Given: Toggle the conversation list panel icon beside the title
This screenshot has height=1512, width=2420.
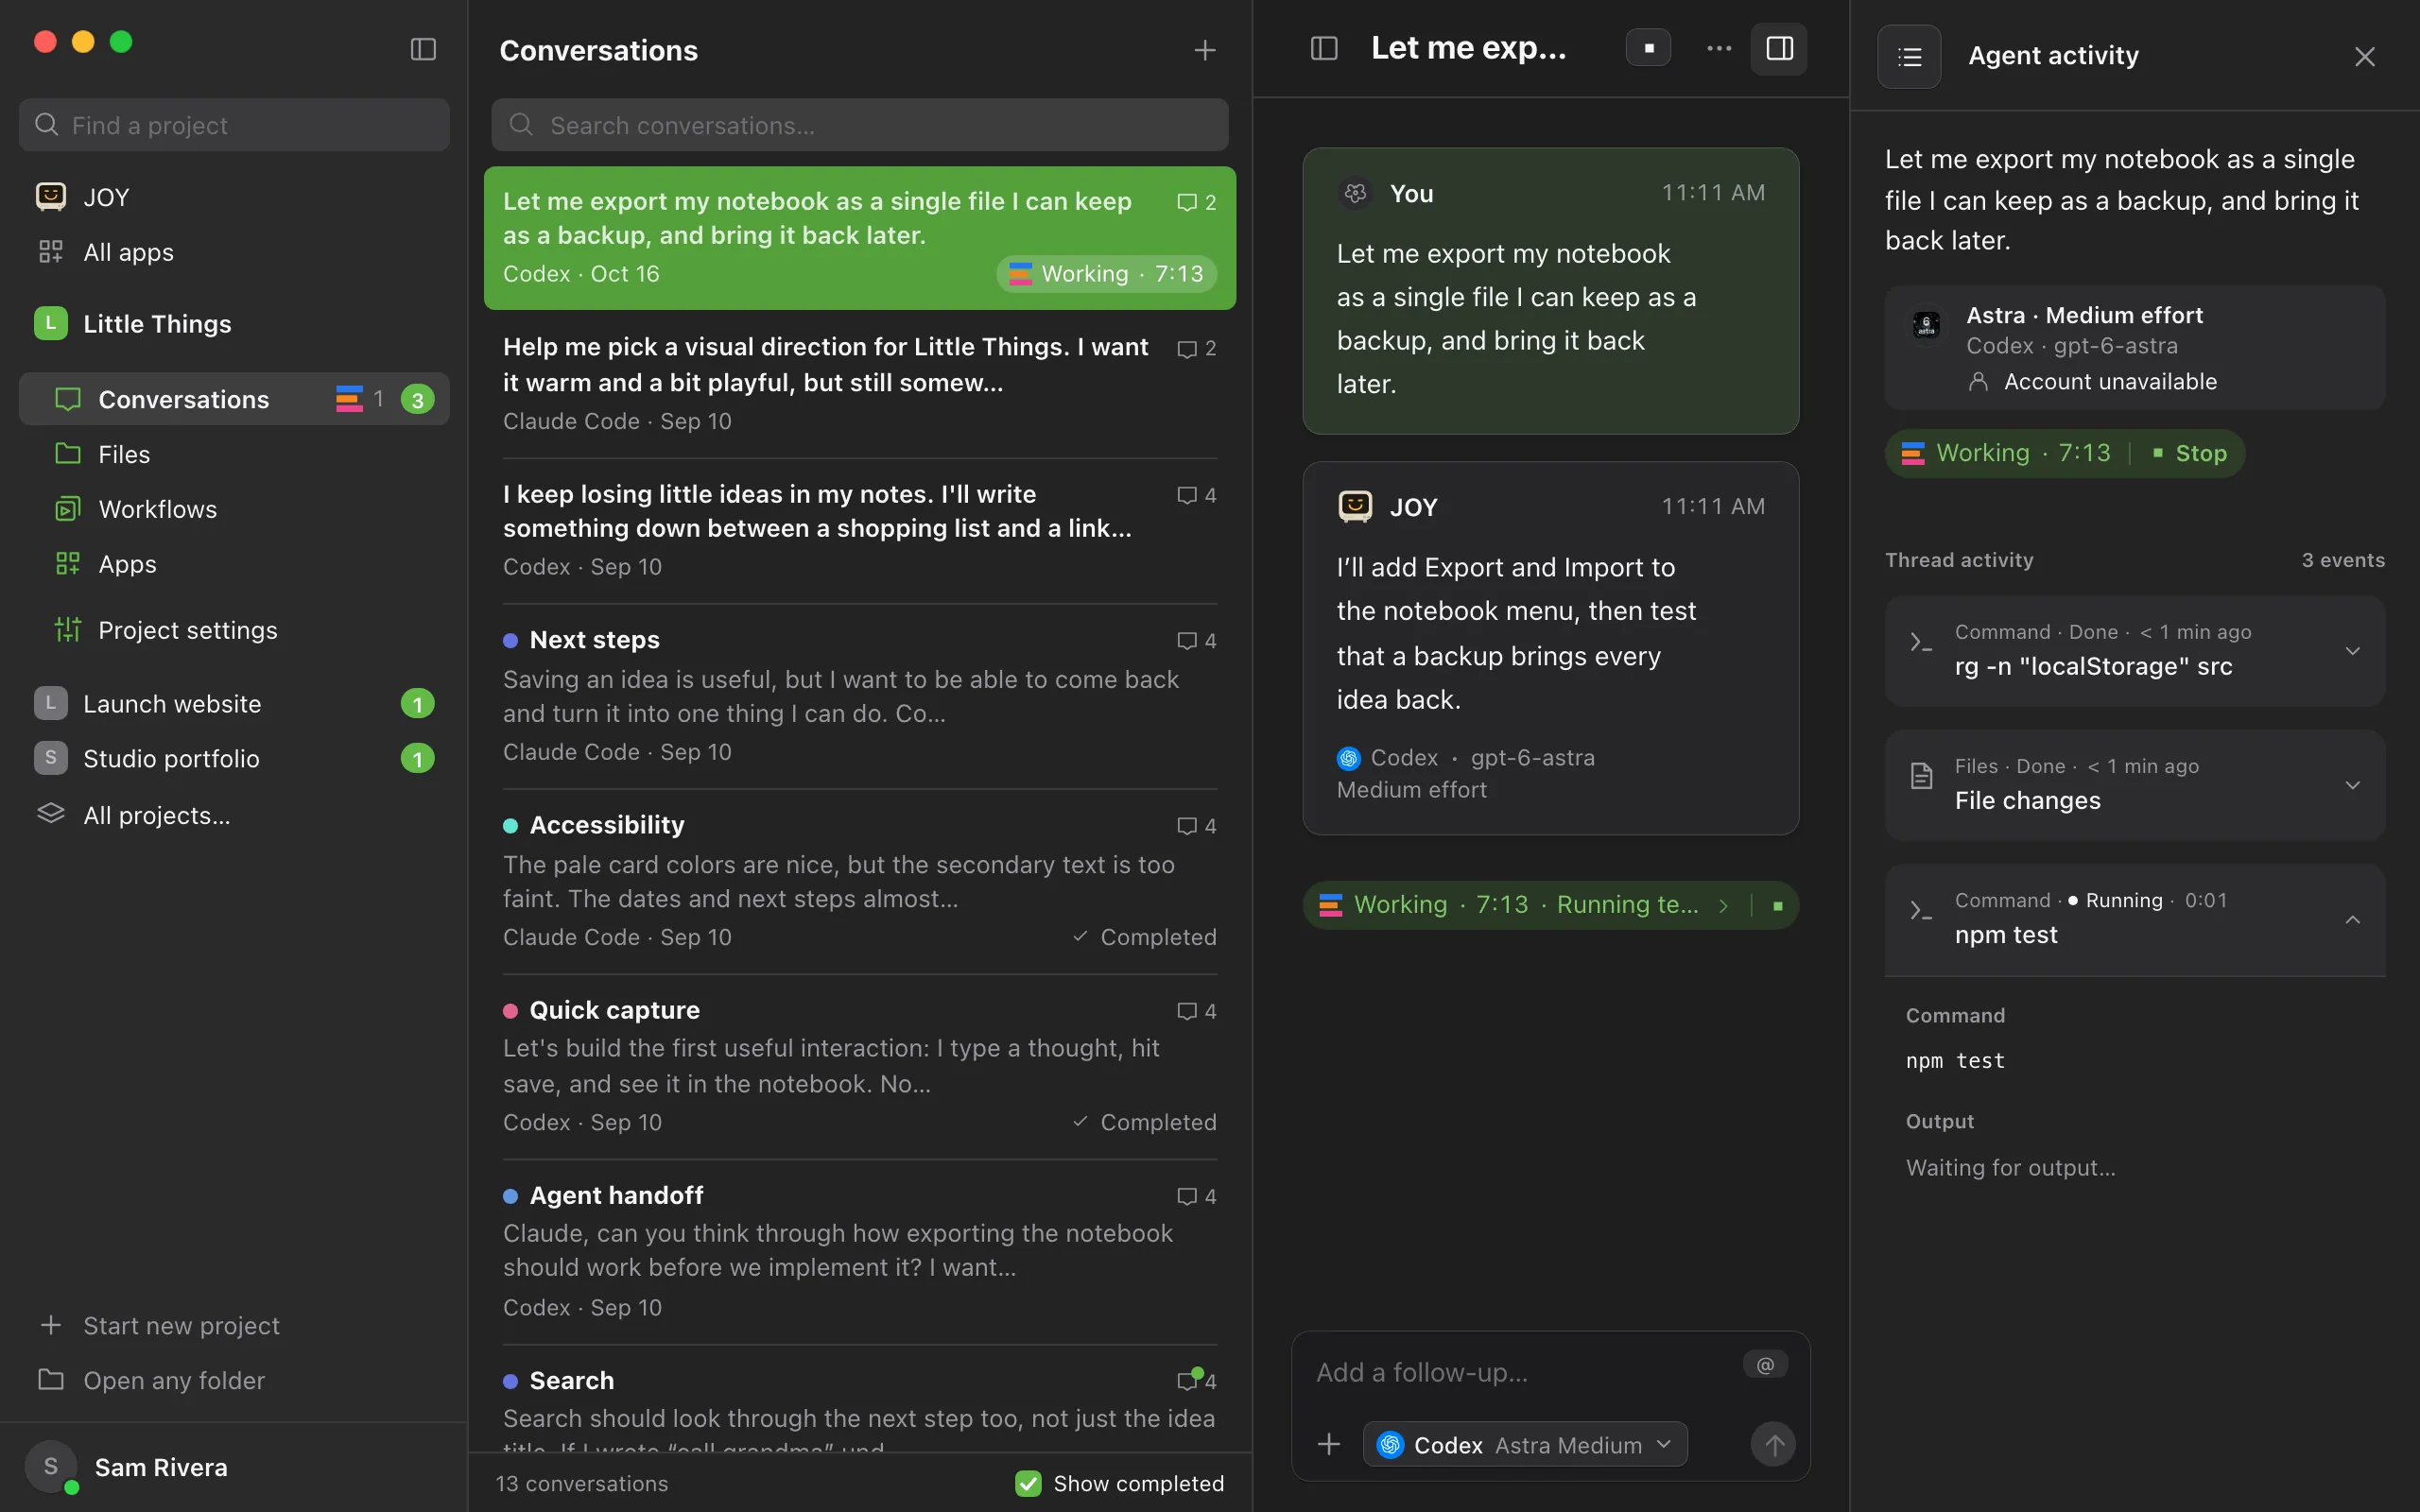Looking at the screenshot, I should click(x=1324, y=48).
